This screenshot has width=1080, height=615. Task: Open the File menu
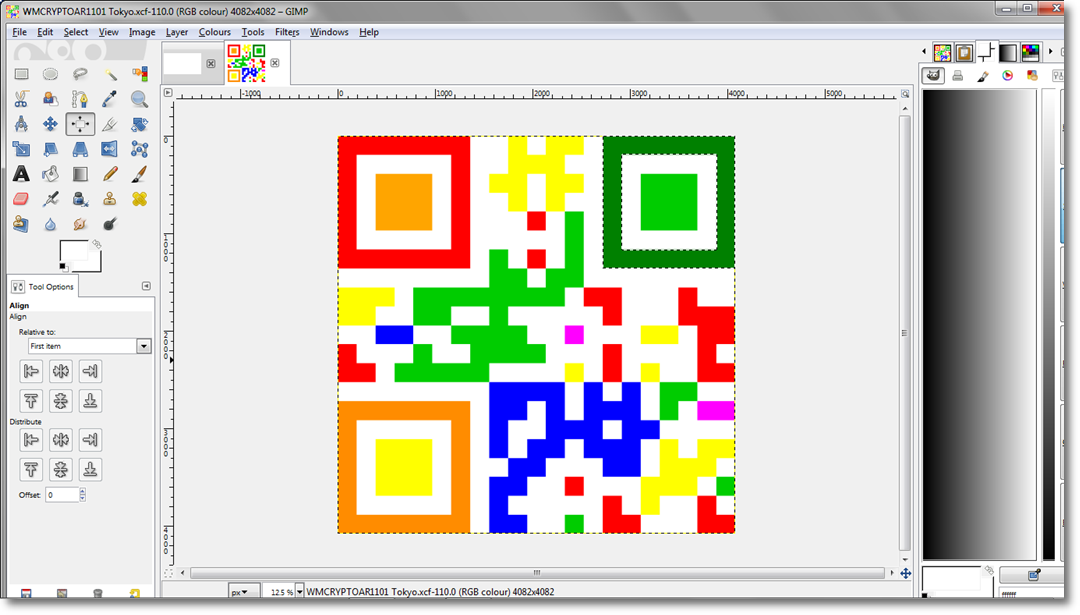19,32
